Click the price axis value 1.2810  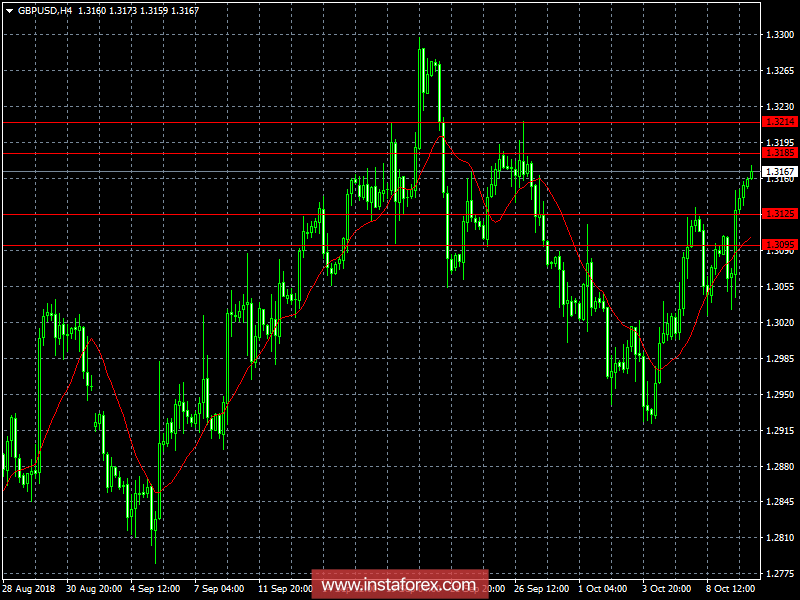pos(780,538)
